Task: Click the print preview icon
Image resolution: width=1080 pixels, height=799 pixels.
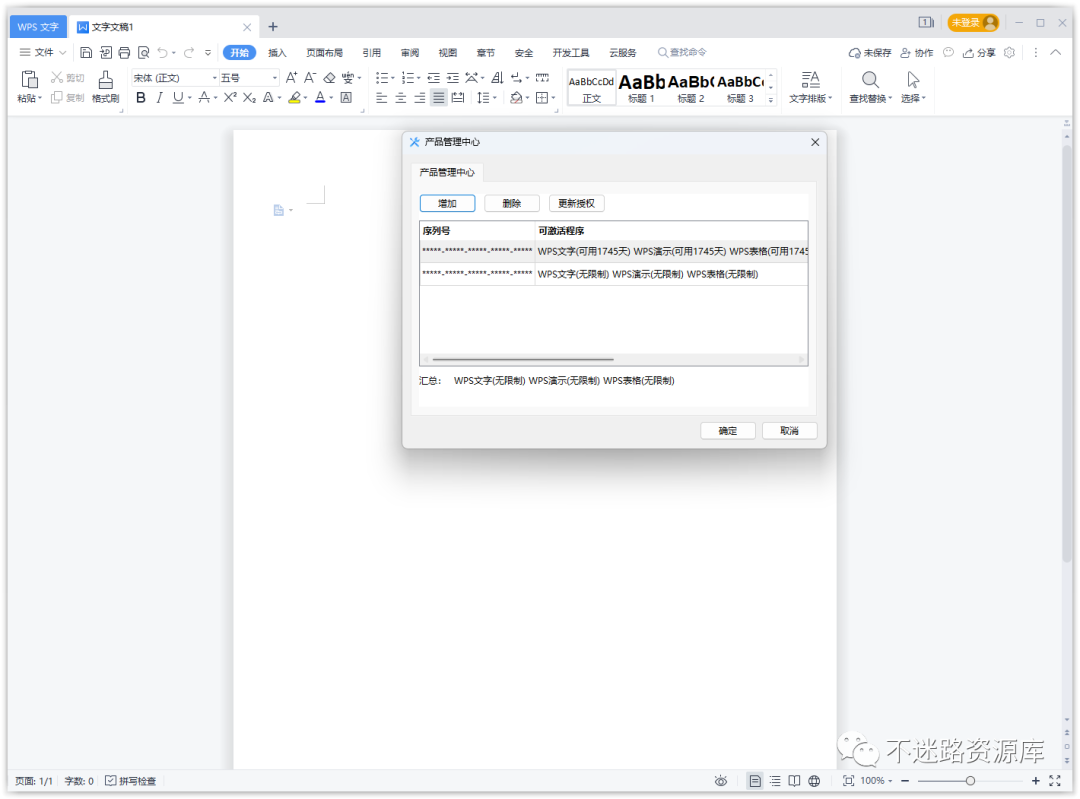Action: click(143, 52)
